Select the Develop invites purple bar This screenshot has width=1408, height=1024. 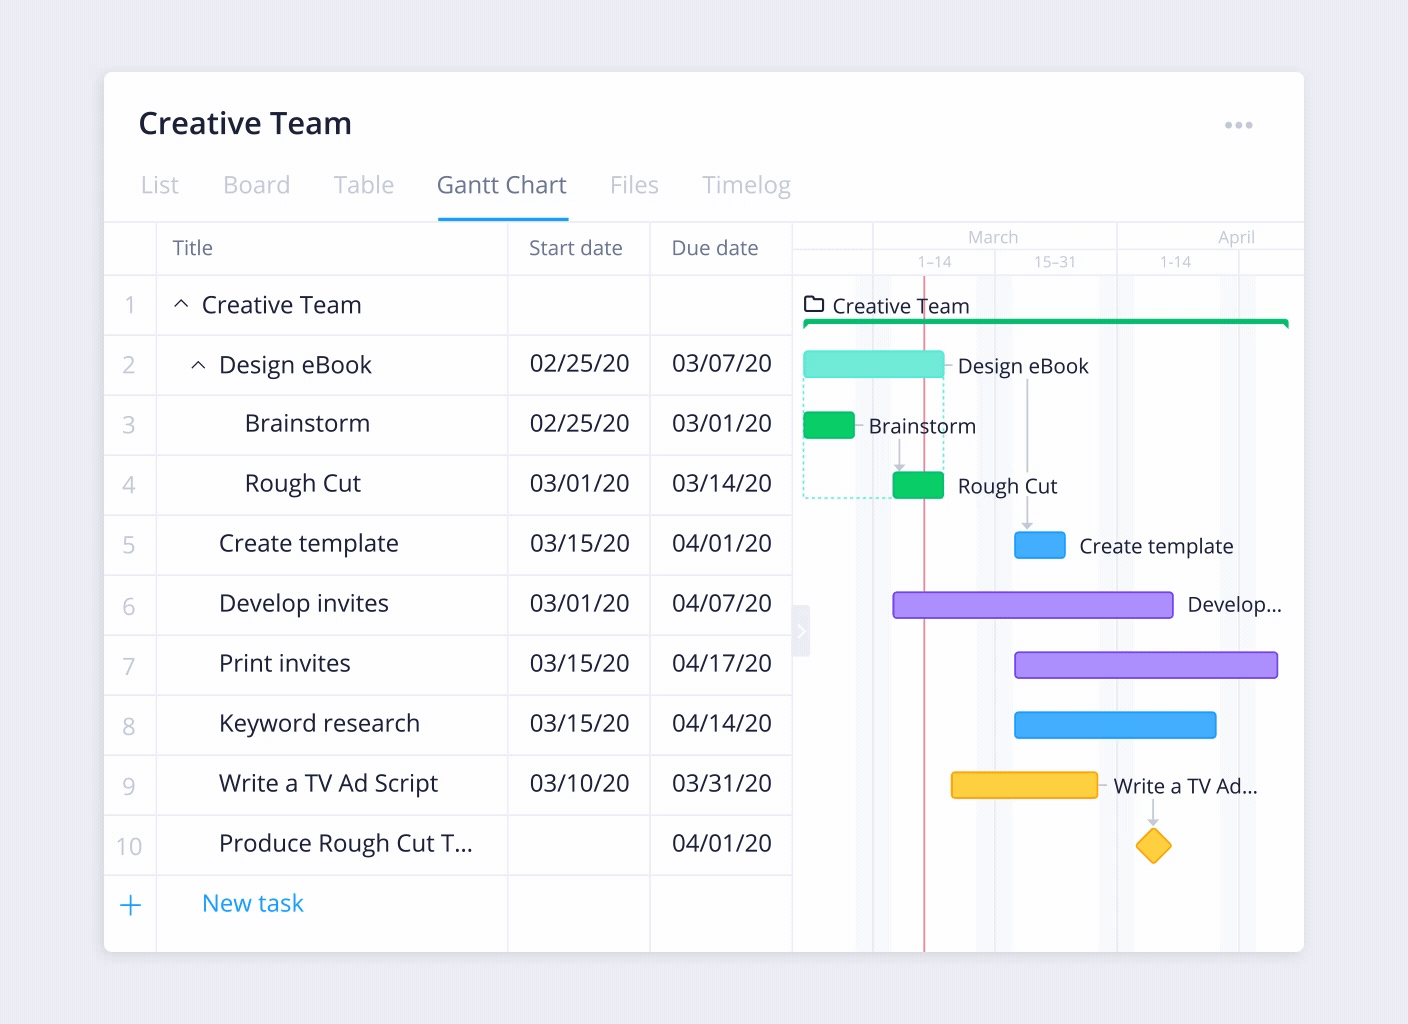pos(1032,604)
